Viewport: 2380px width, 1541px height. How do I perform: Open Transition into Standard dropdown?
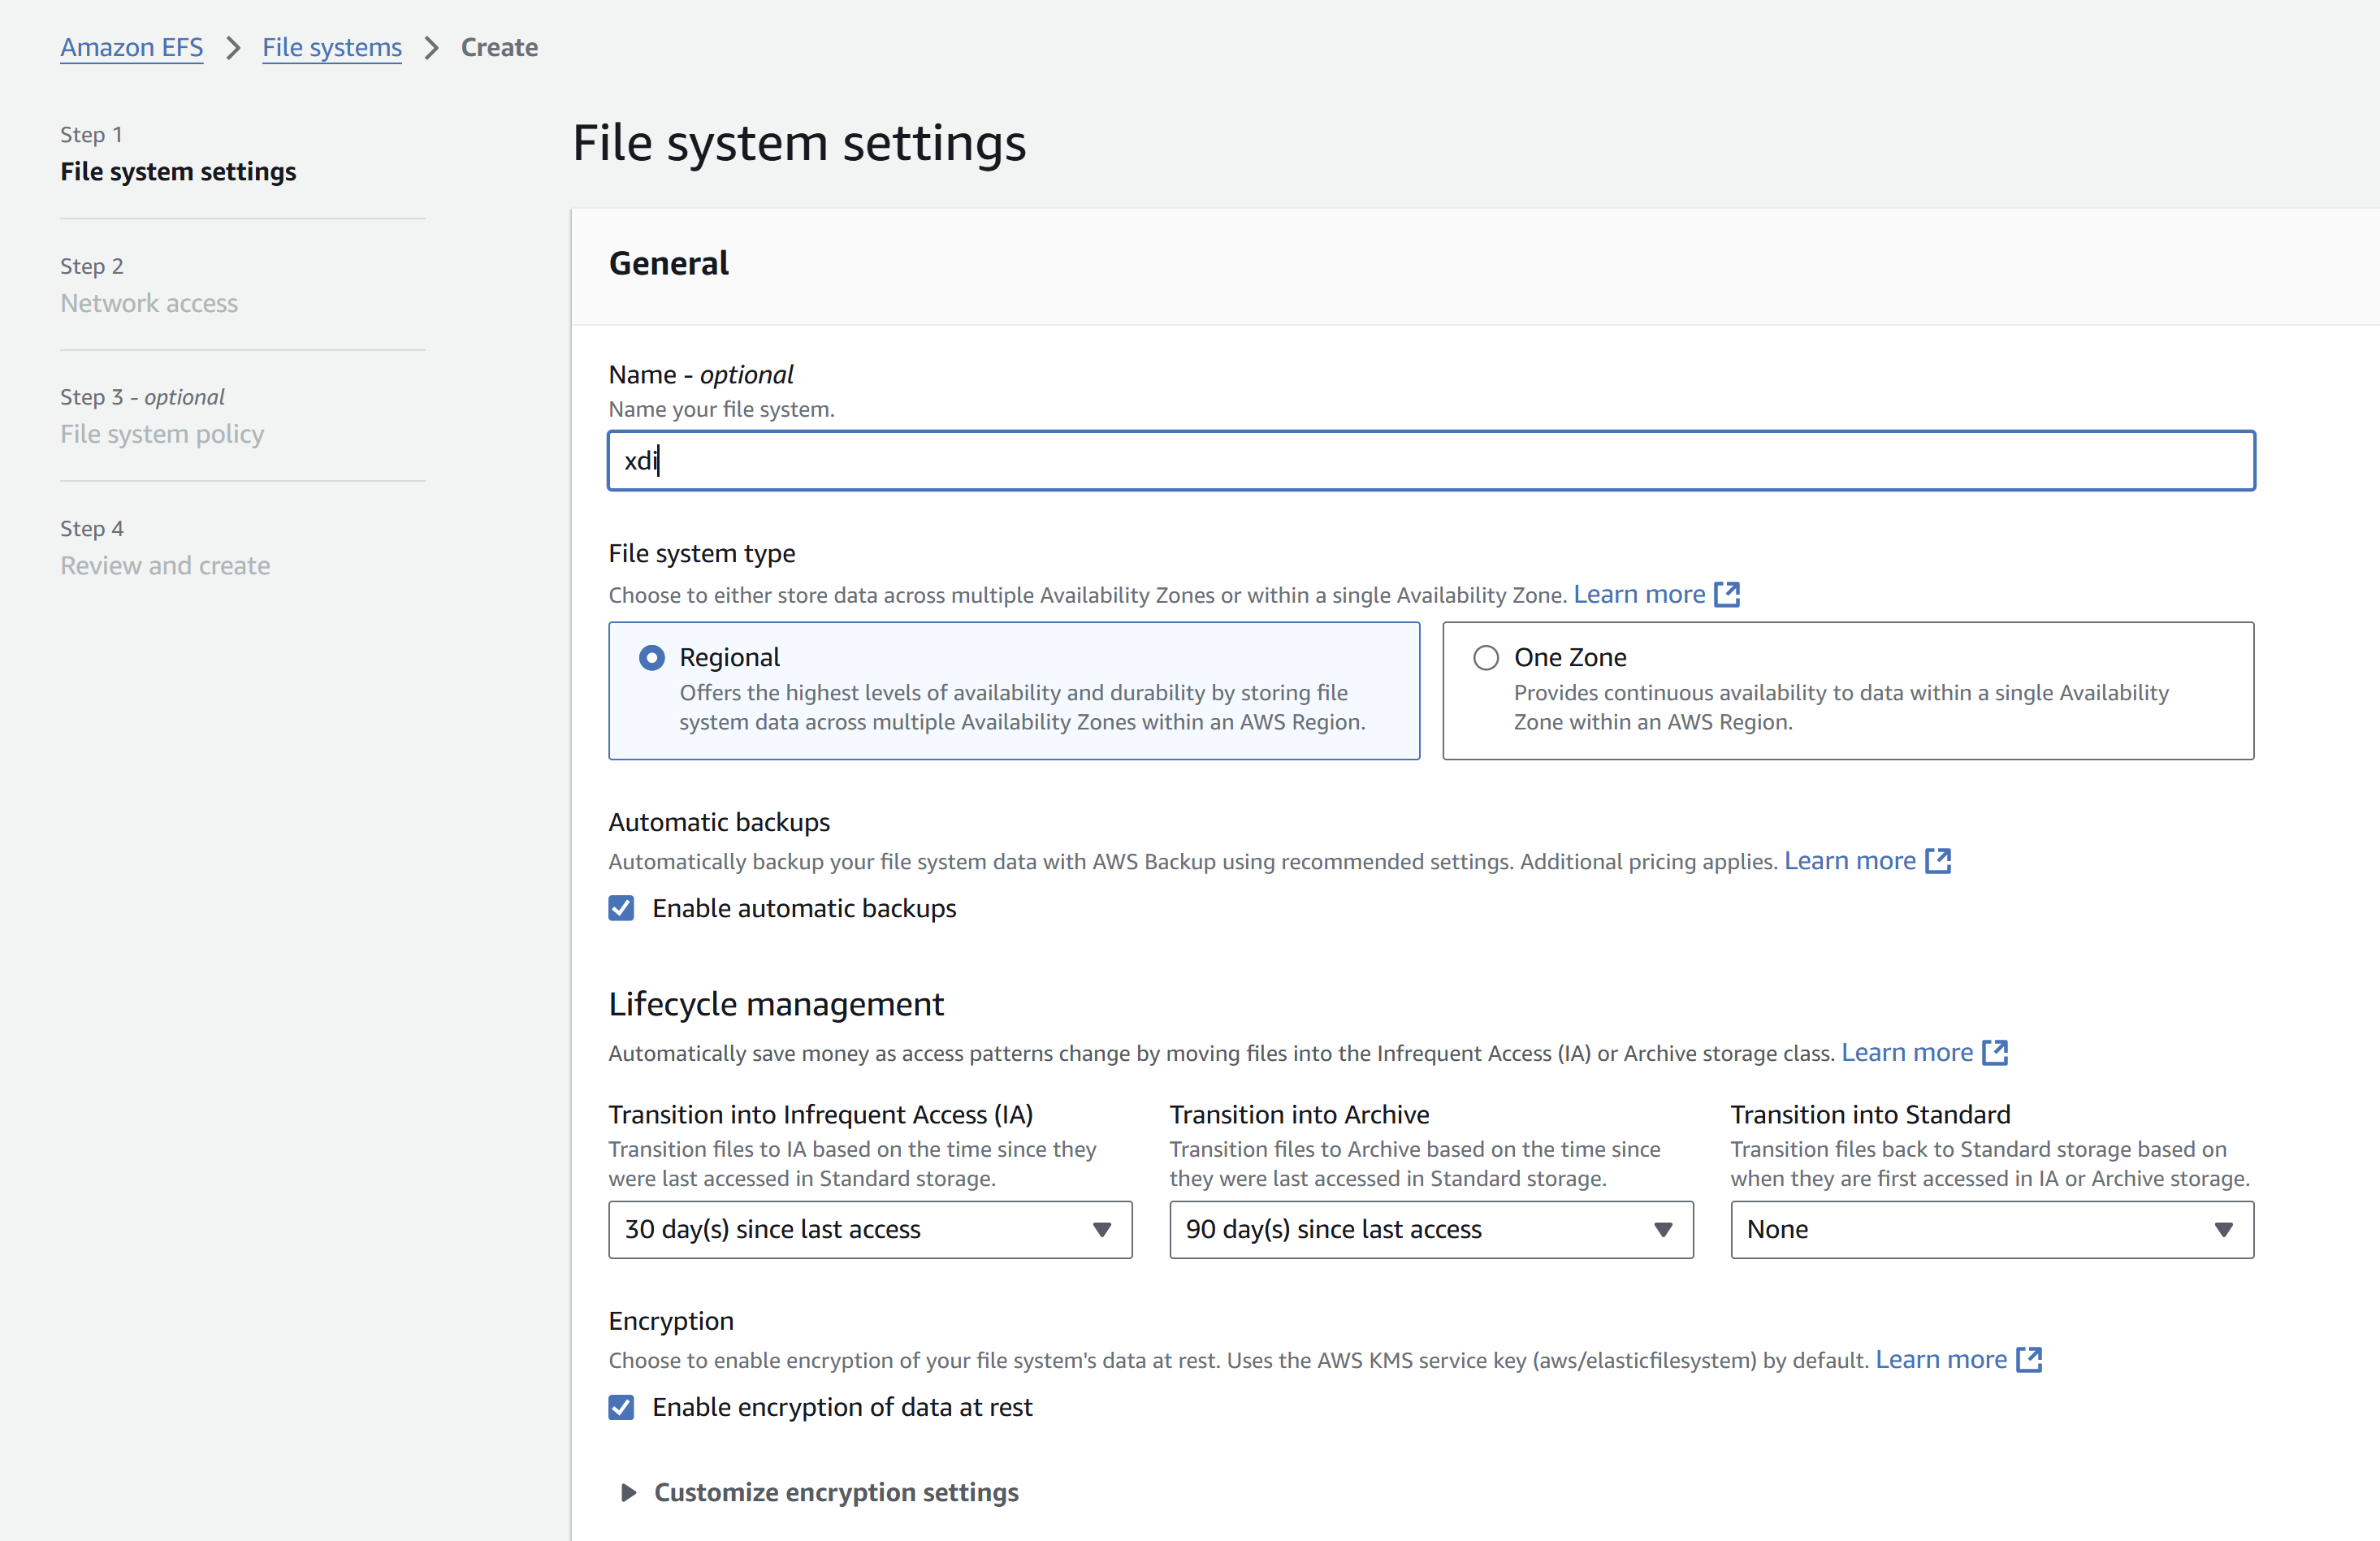click(1991, 1229)
